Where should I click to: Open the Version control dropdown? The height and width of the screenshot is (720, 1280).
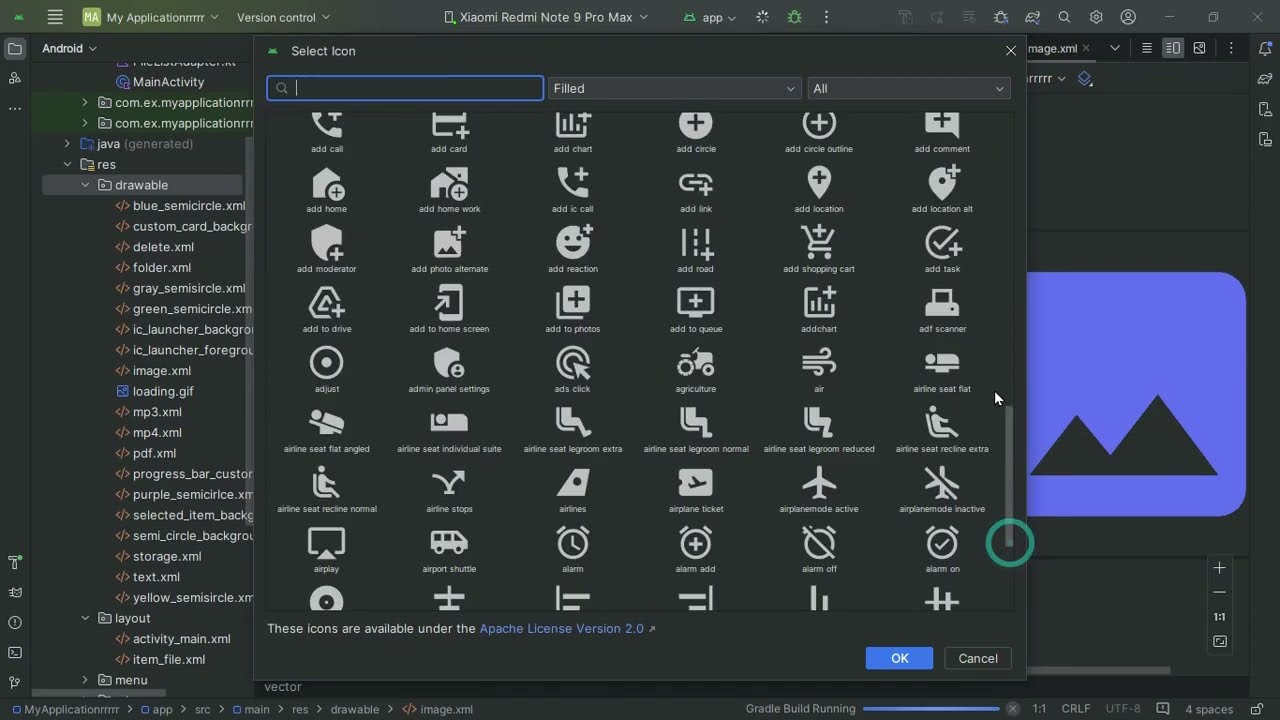tap(283, 17)
